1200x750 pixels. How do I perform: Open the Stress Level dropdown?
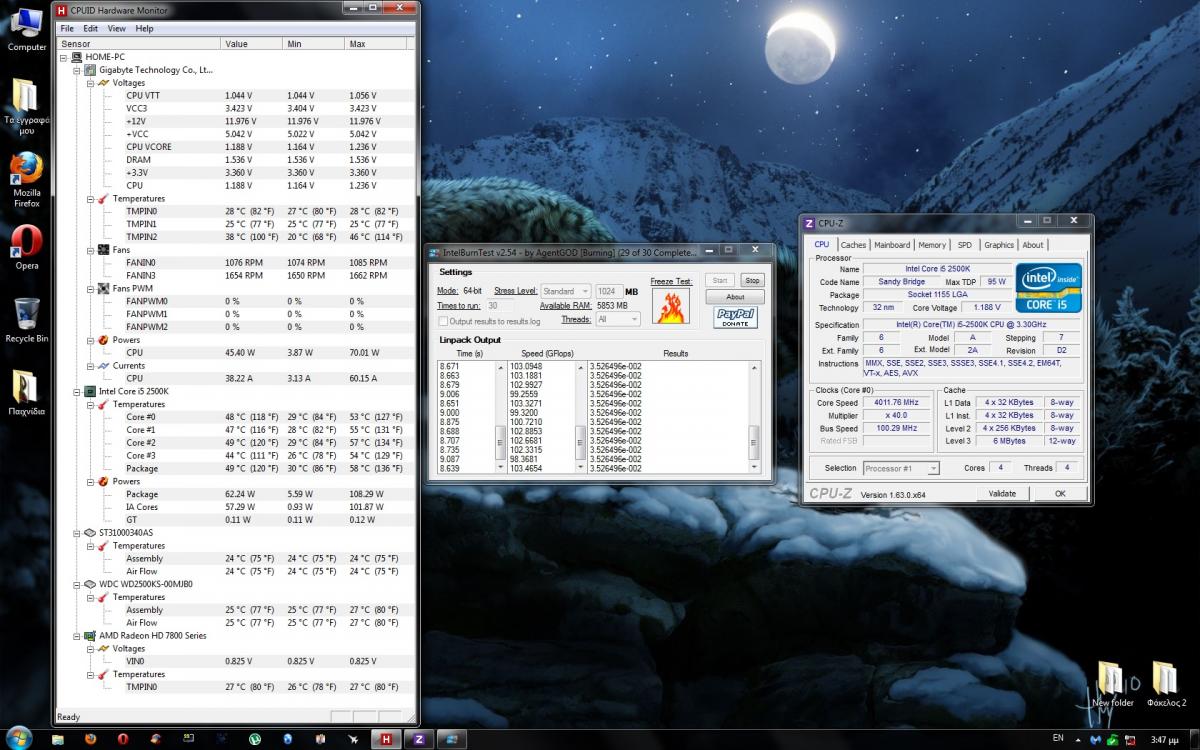tap(566, 291)
